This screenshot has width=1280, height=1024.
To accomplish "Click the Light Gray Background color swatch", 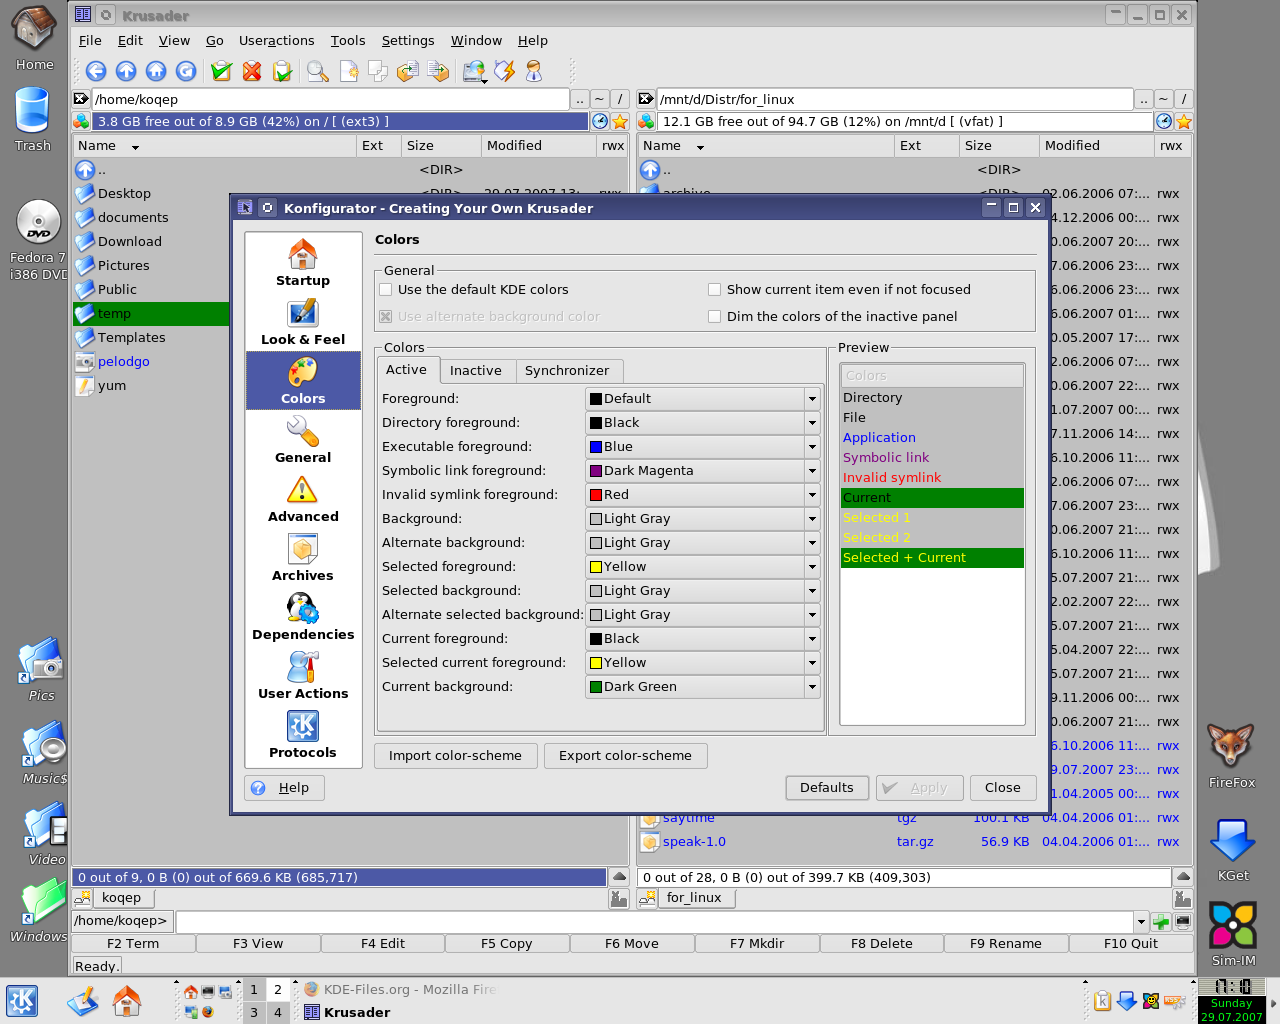I will point(596,519).
